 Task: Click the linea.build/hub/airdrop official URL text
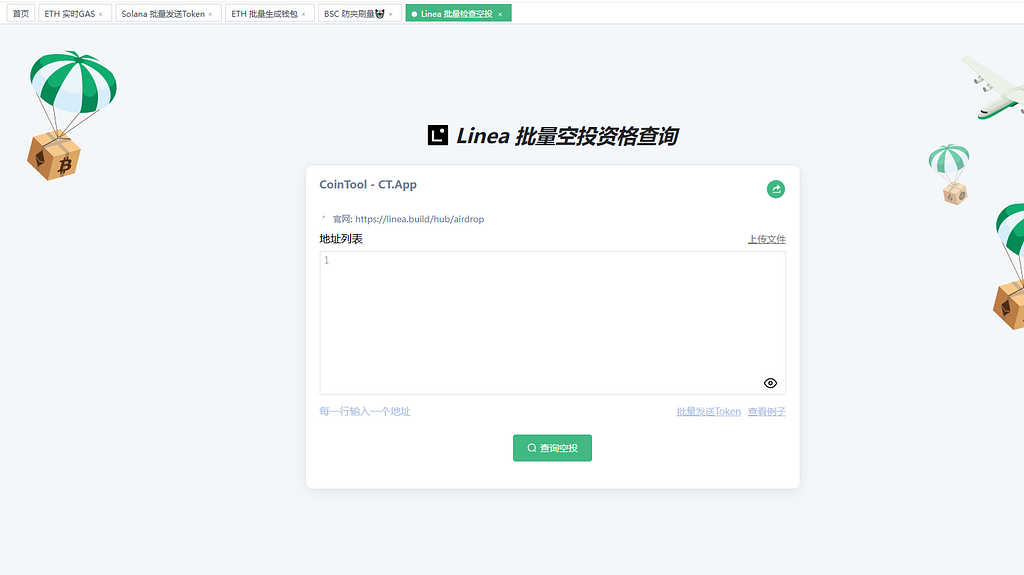[419, 219]
